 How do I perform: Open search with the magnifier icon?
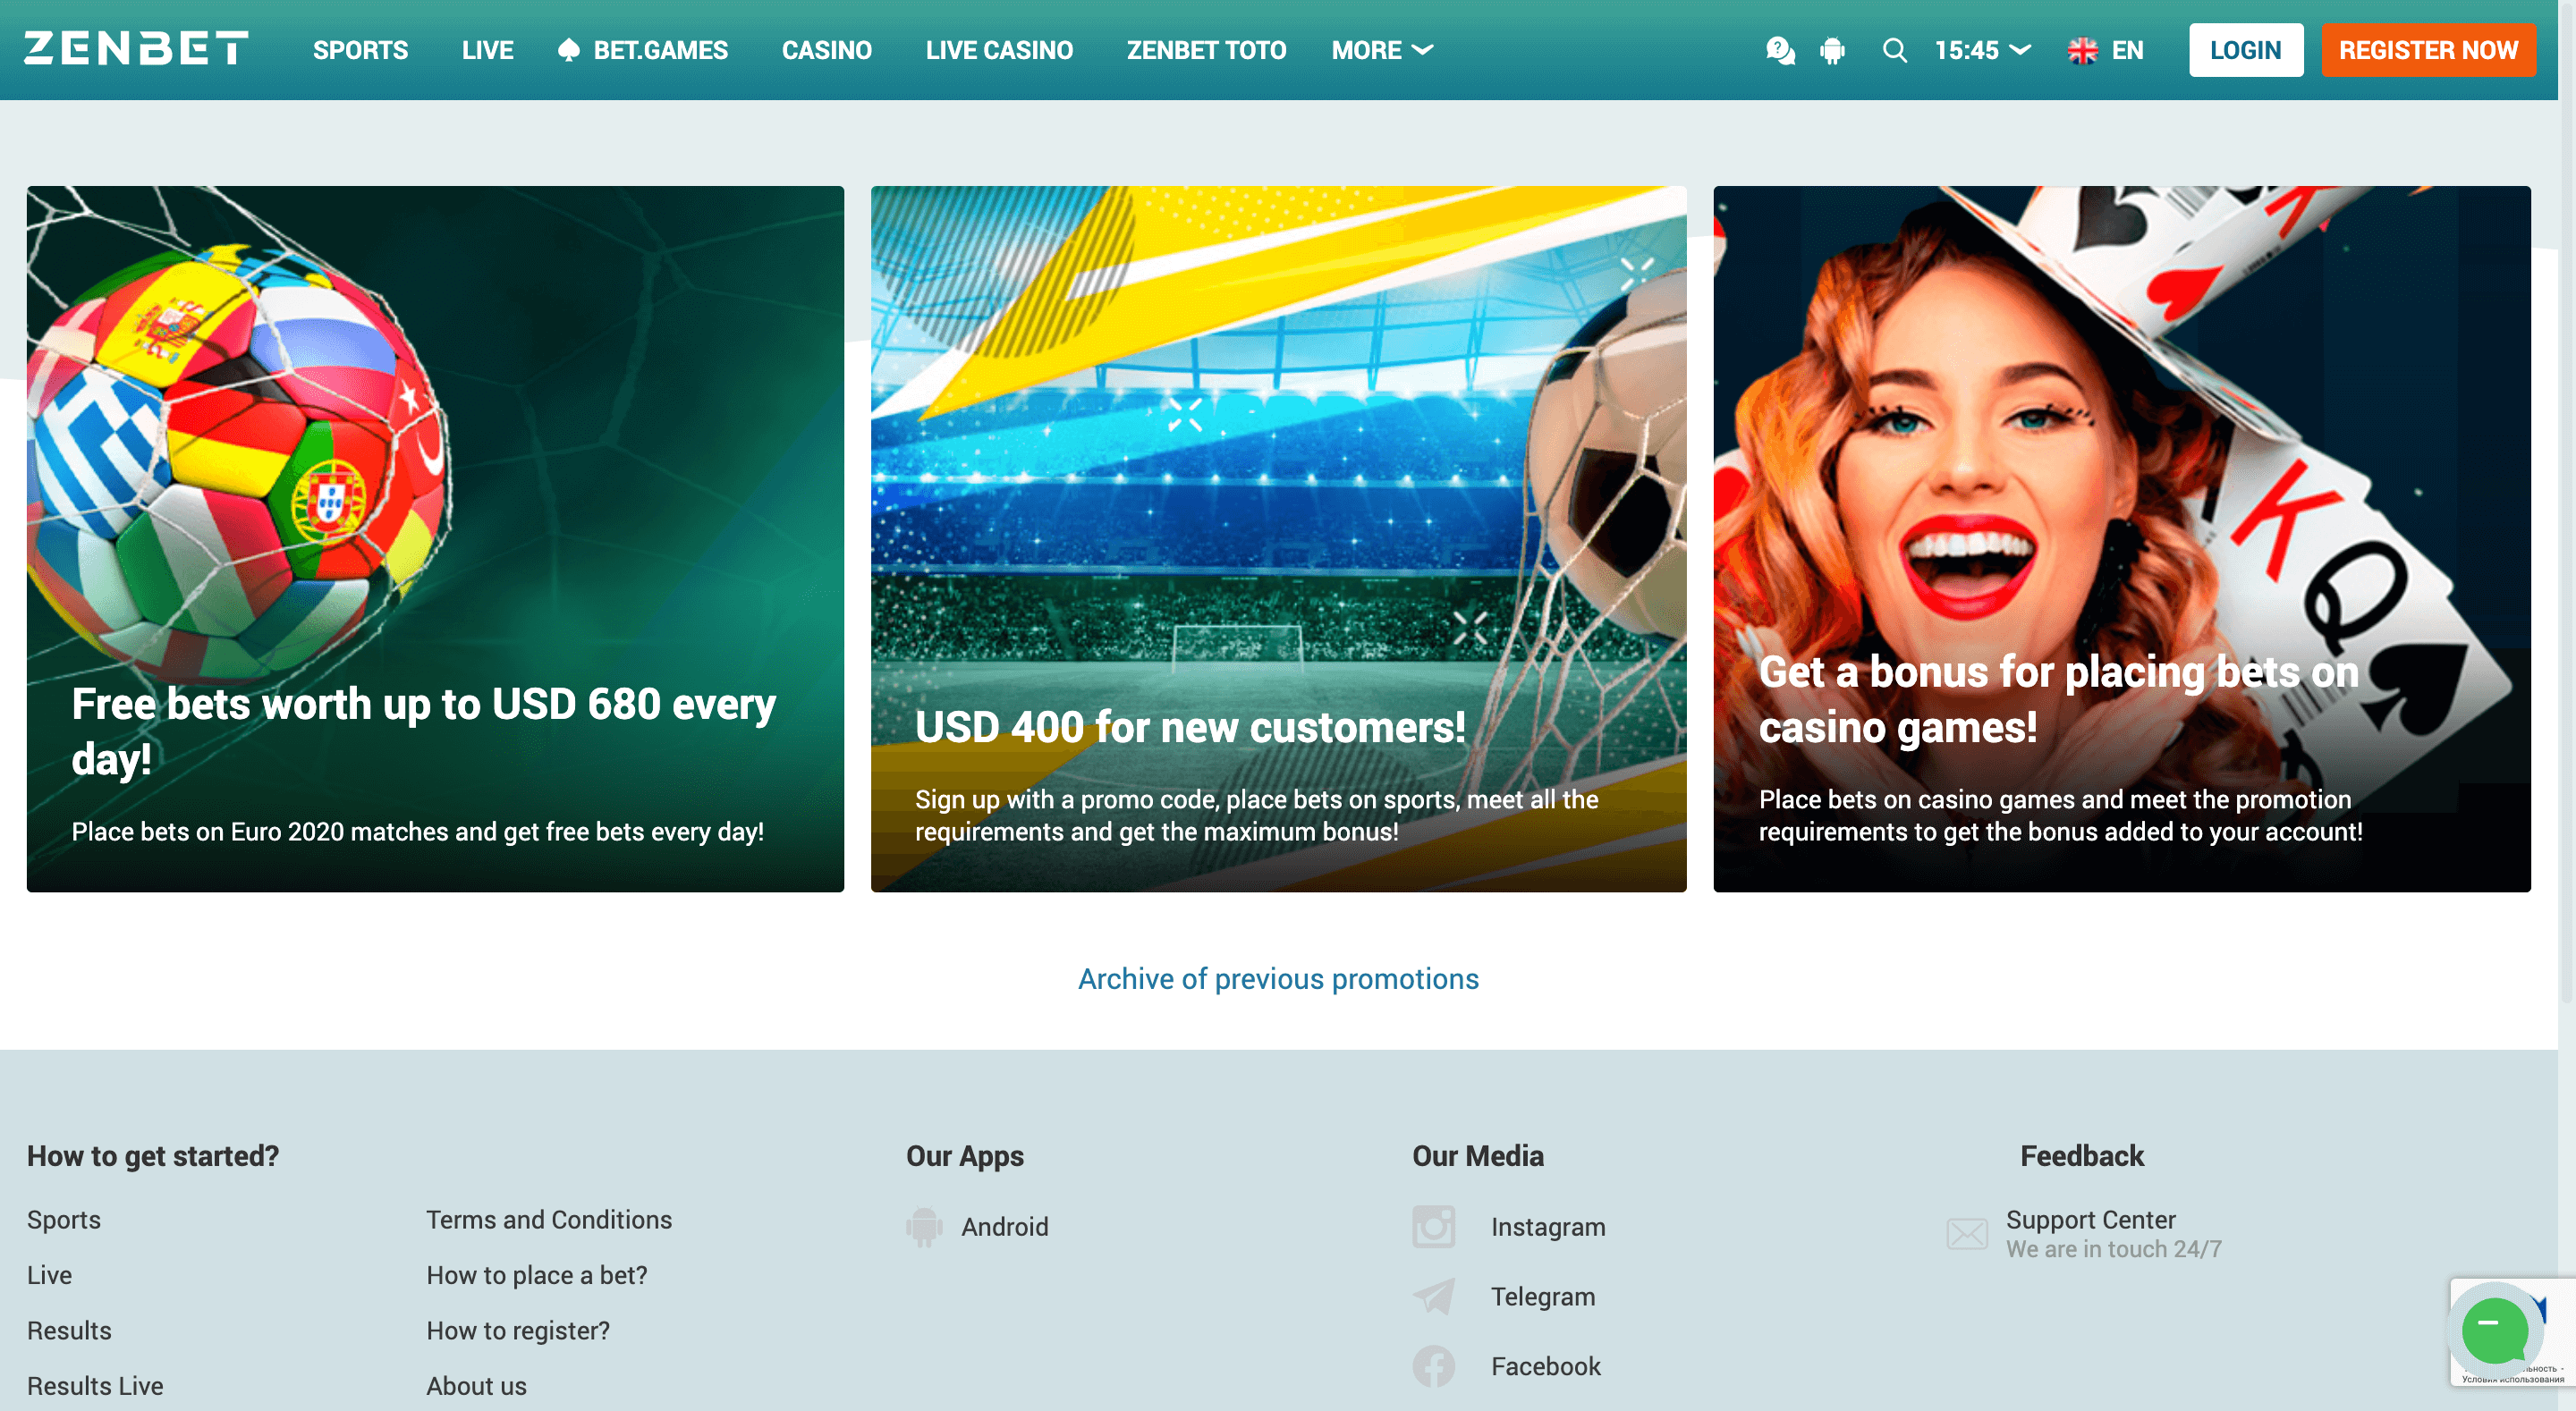[1894, 50]
